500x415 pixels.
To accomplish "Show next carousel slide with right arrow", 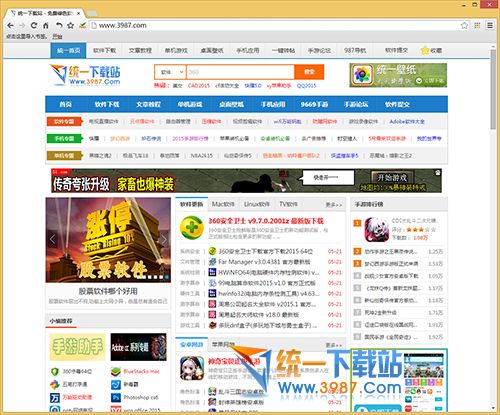I will pos(164,239).
